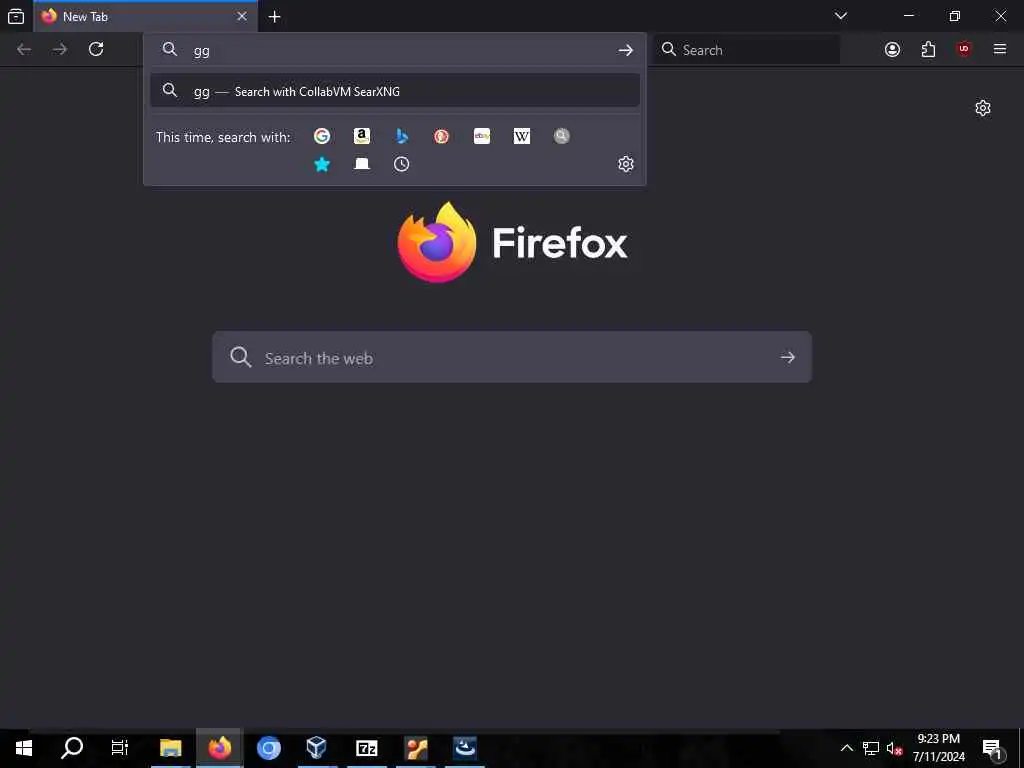Open uBlock Origin extension popup
Viewport: 1024px width, 768px height.
964,49
